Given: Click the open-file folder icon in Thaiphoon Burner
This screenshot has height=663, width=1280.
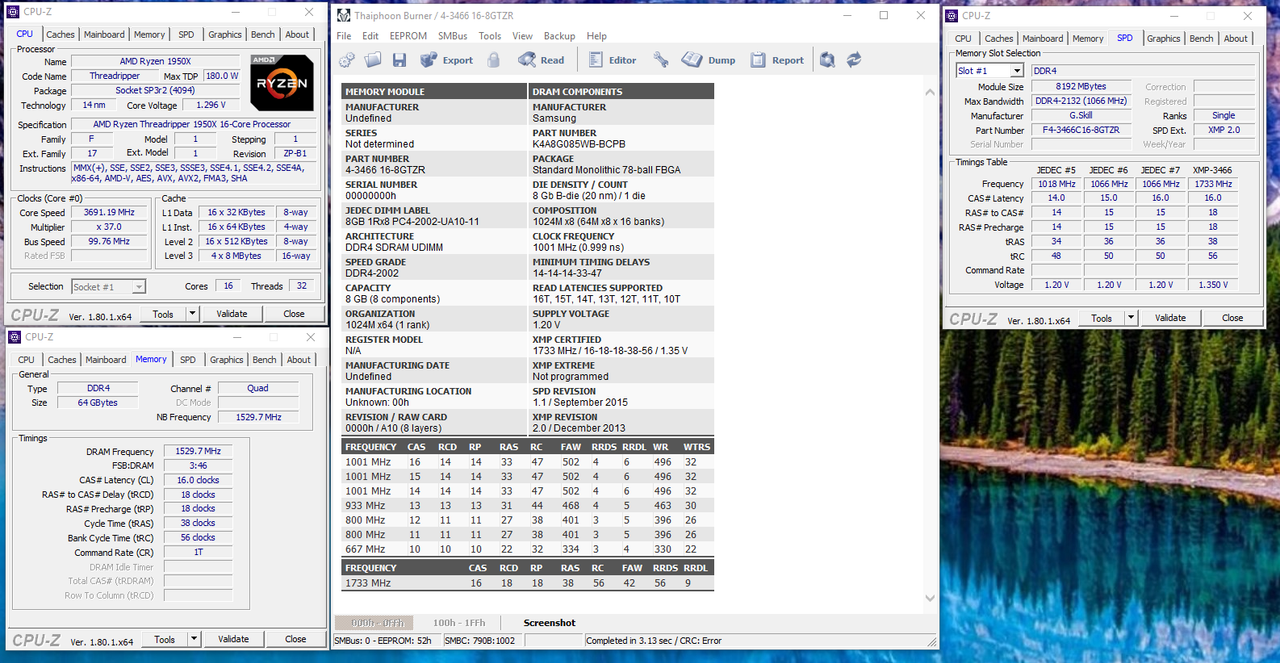Looking at the screenshot, I should [373, 60].
